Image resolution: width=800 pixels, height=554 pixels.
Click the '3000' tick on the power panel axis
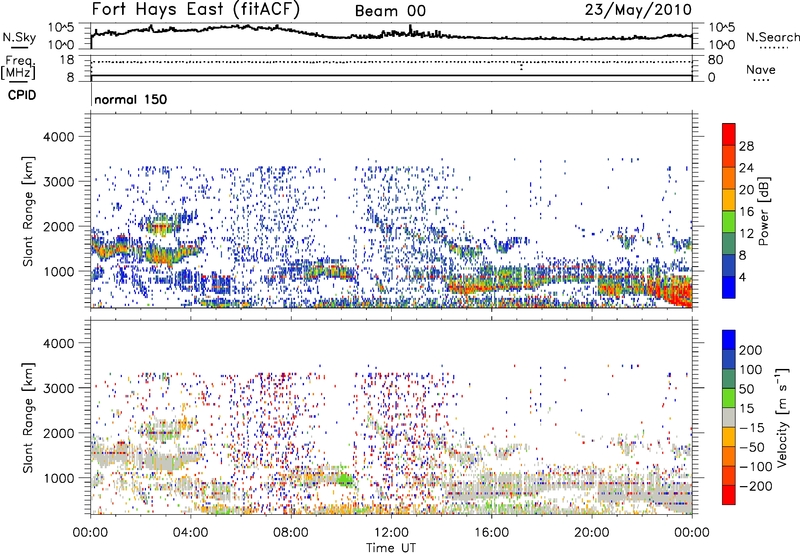point(58,182)
